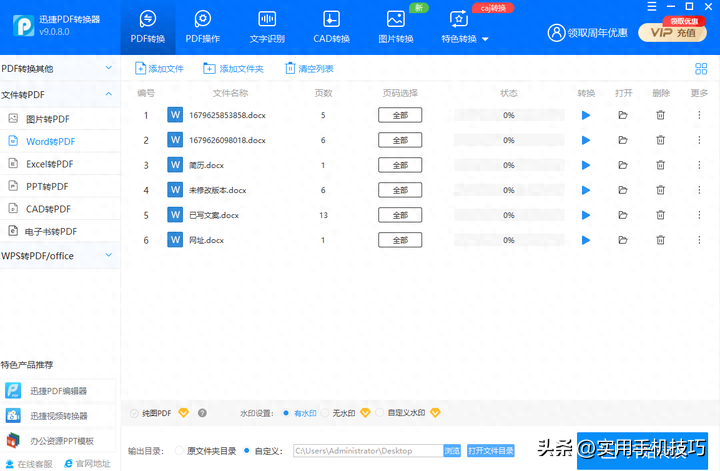This screenshot has width=720, height=471.
Task: Click 清空列表 to clear the list
Action: point(309,69)
